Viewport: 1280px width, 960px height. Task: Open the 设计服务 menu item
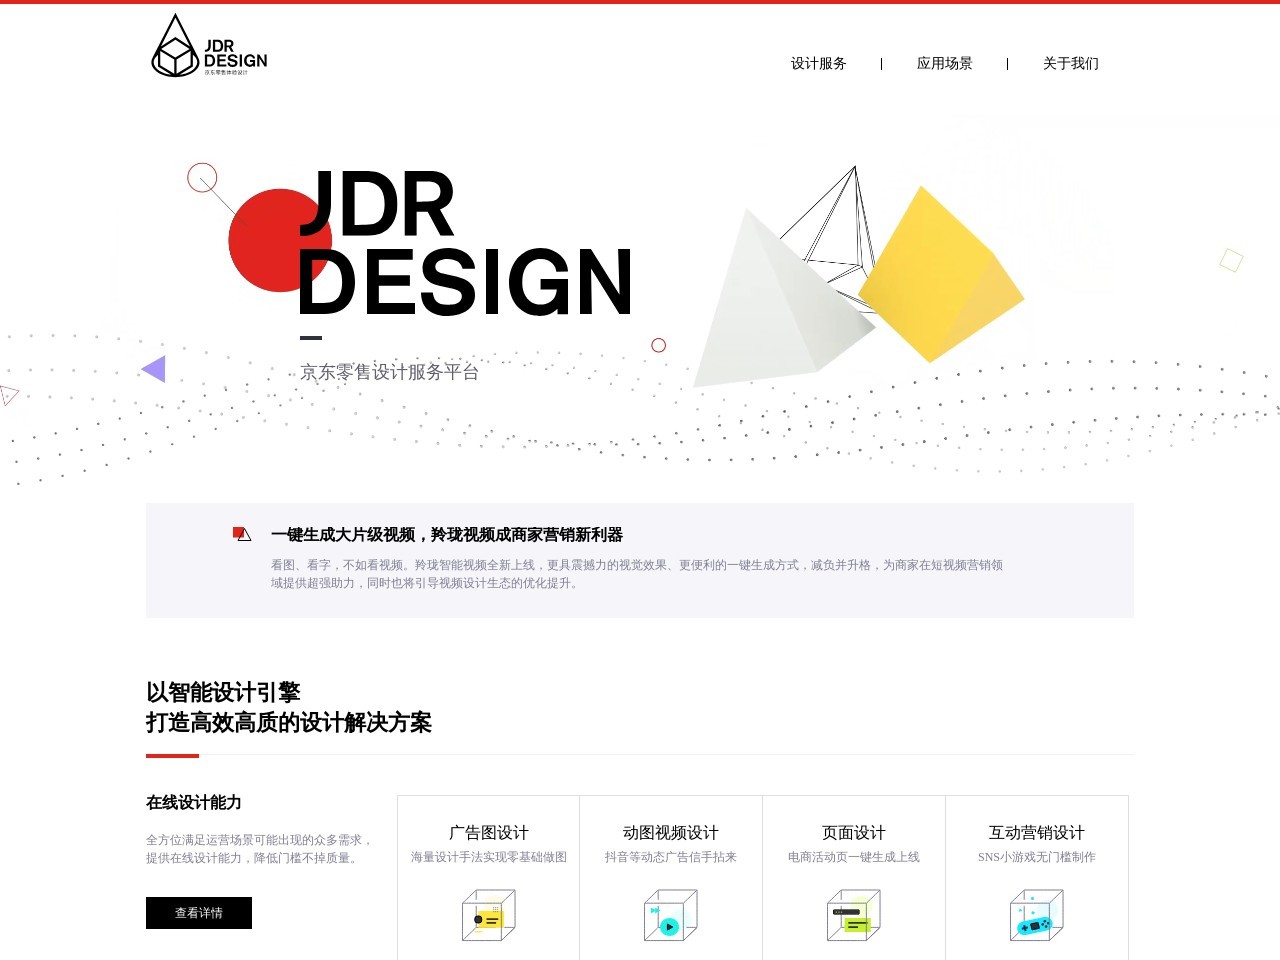(818, 63)
